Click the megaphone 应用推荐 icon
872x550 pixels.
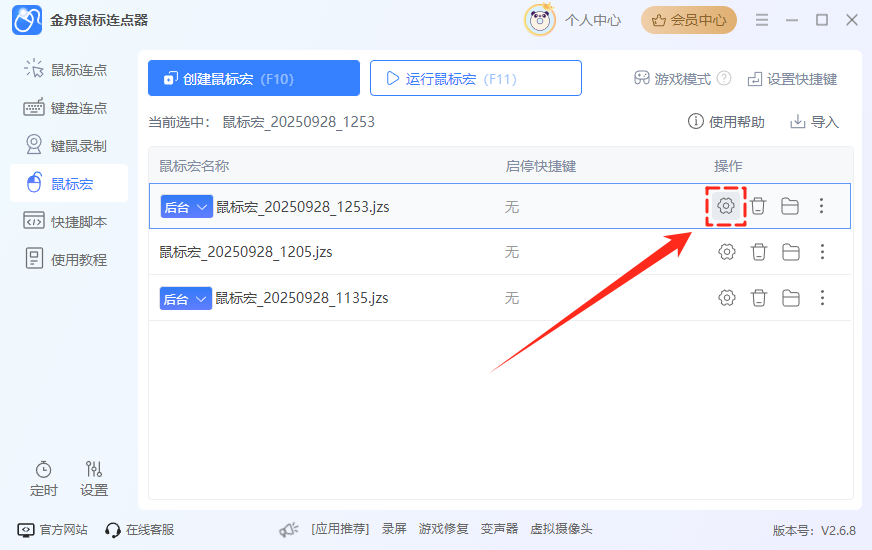pos(289,529)
